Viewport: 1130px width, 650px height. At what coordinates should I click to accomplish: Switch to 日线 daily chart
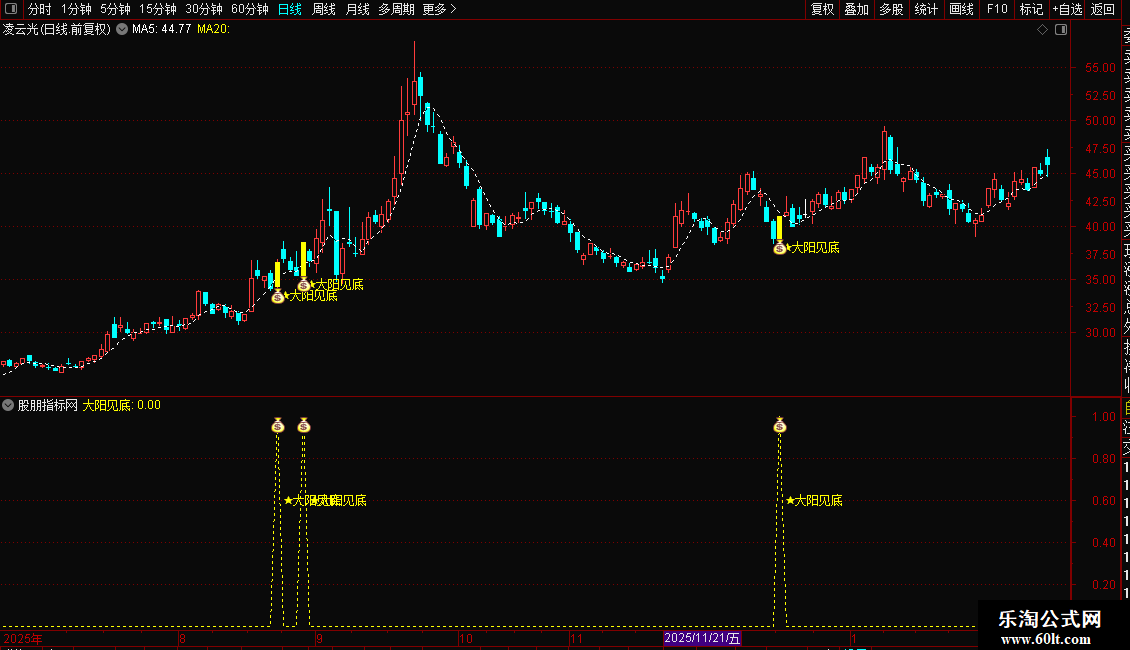tap(290, 9)
